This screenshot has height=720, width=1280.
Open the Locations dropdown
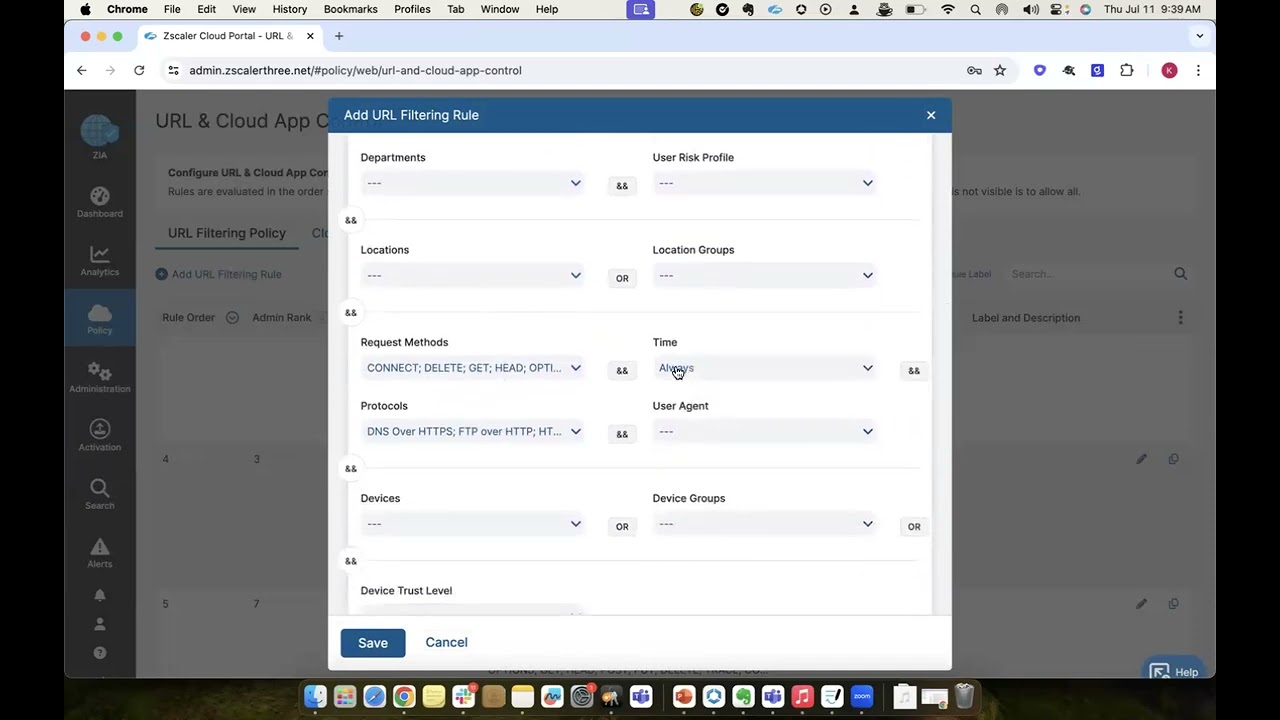pos(473,275)
